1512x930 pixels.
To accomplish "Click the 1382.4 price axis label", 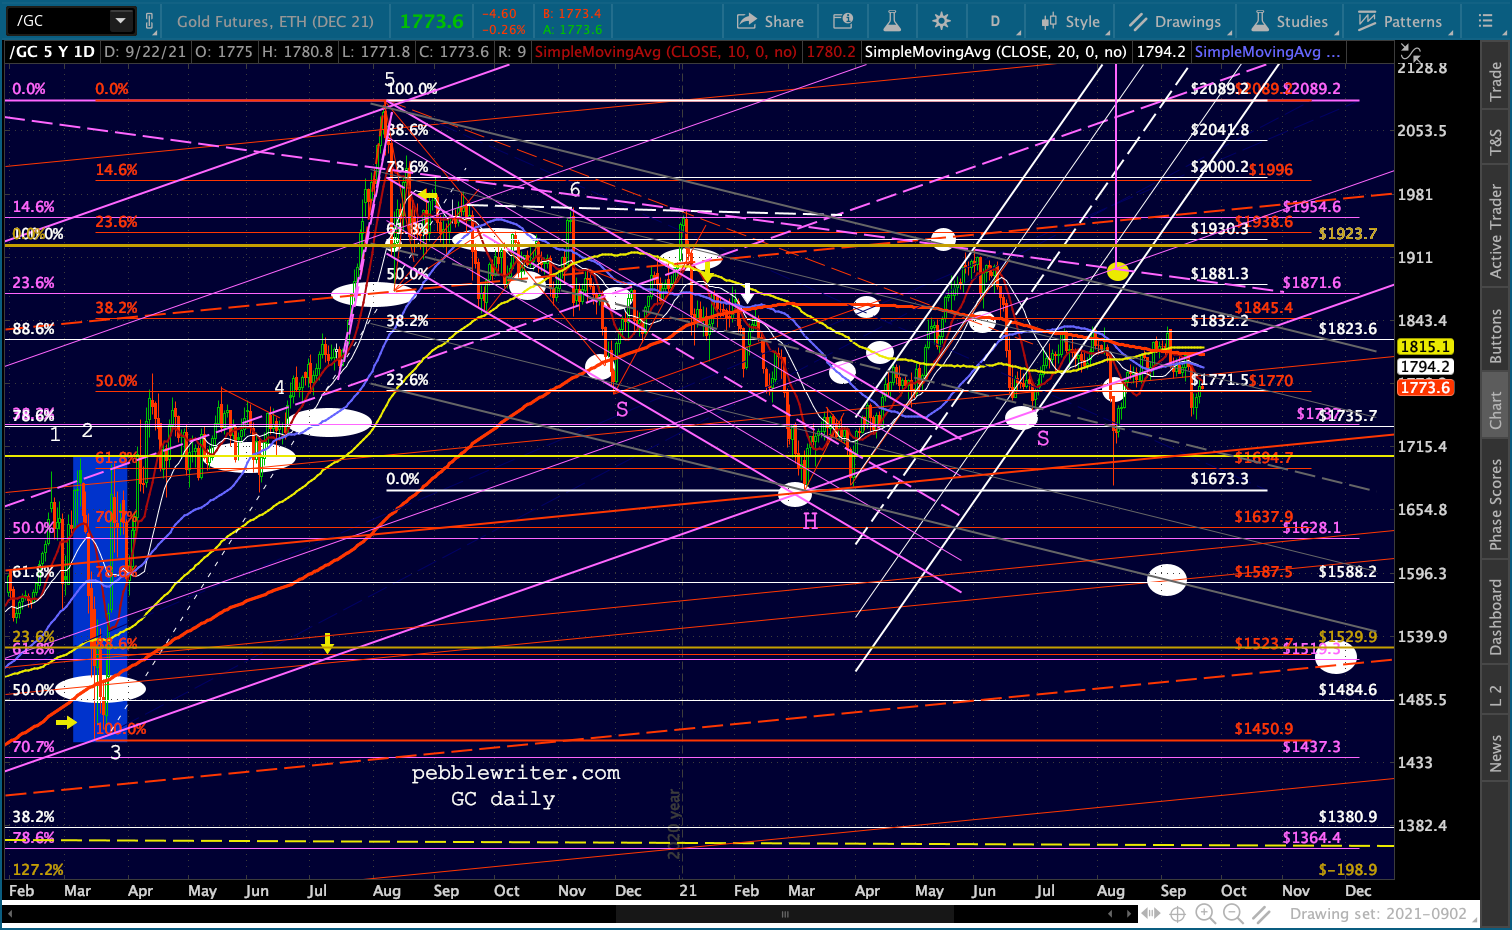I will tap(1422, 826).
